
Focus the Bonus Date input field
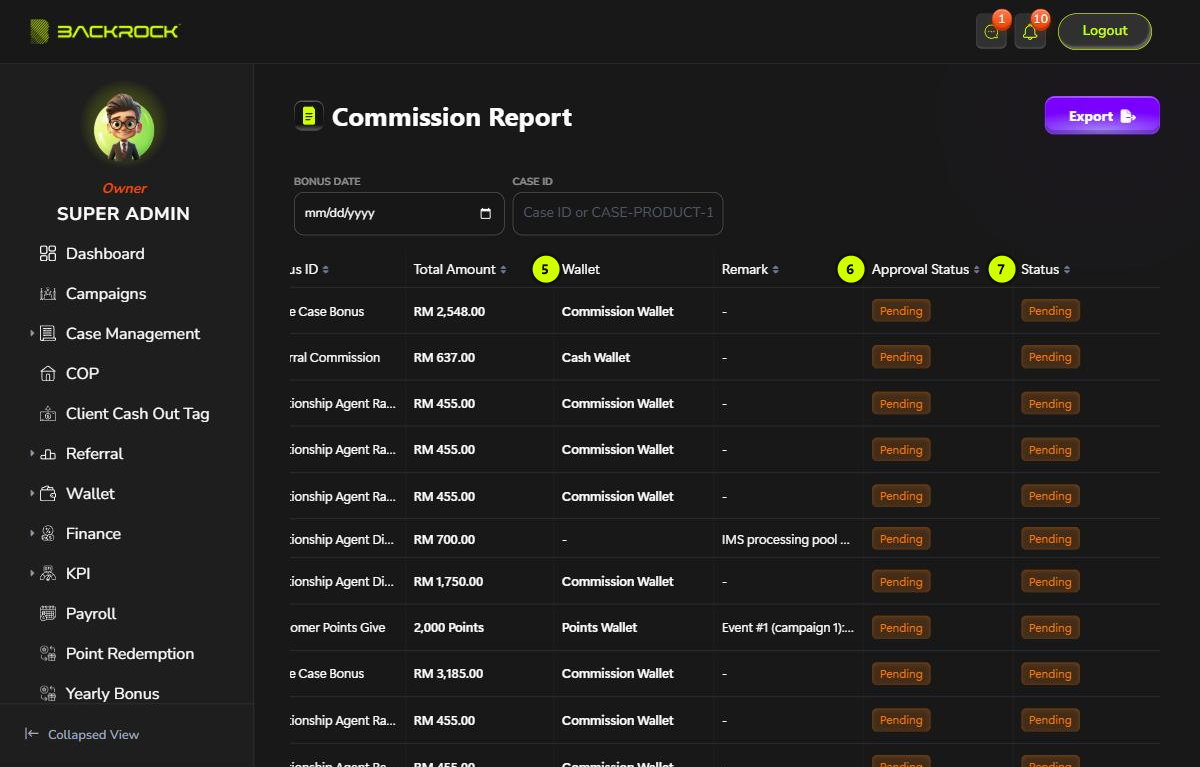pyautogui.click(x=399, y=214)
